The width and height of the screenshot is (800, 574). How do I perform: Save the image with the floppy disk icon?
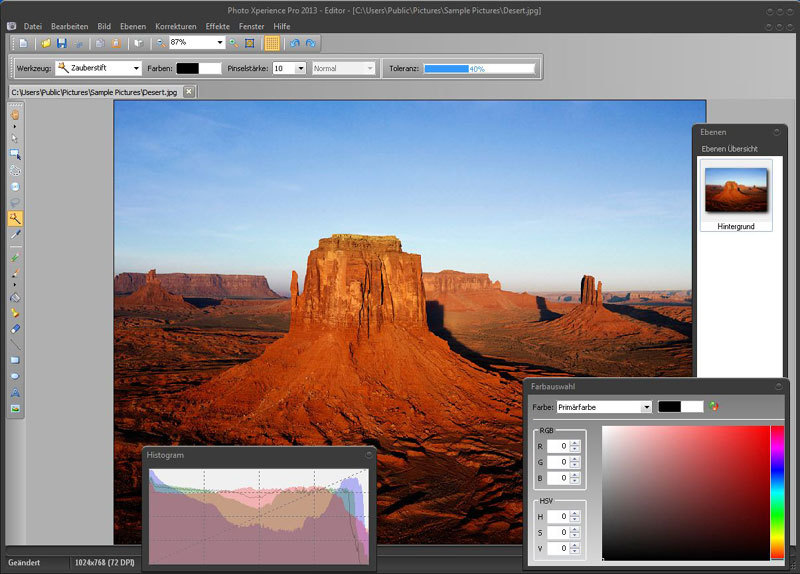click(62, 43)
